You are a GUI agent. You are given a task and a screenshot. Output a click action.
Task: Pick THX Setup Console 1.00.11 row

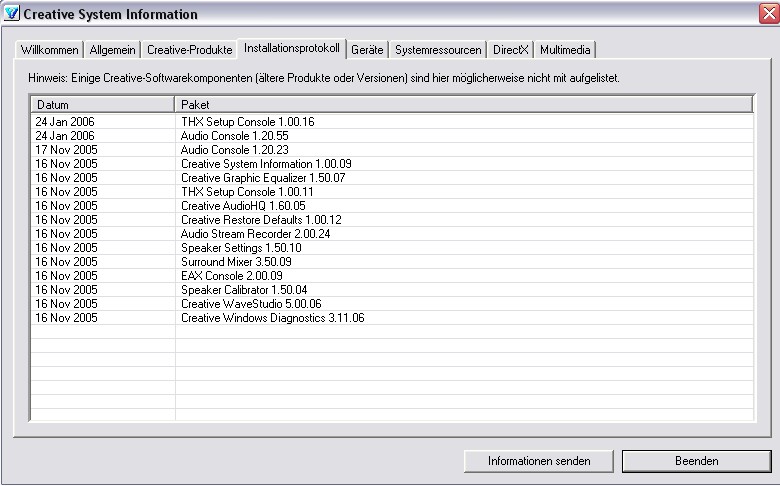click(392, 192)
